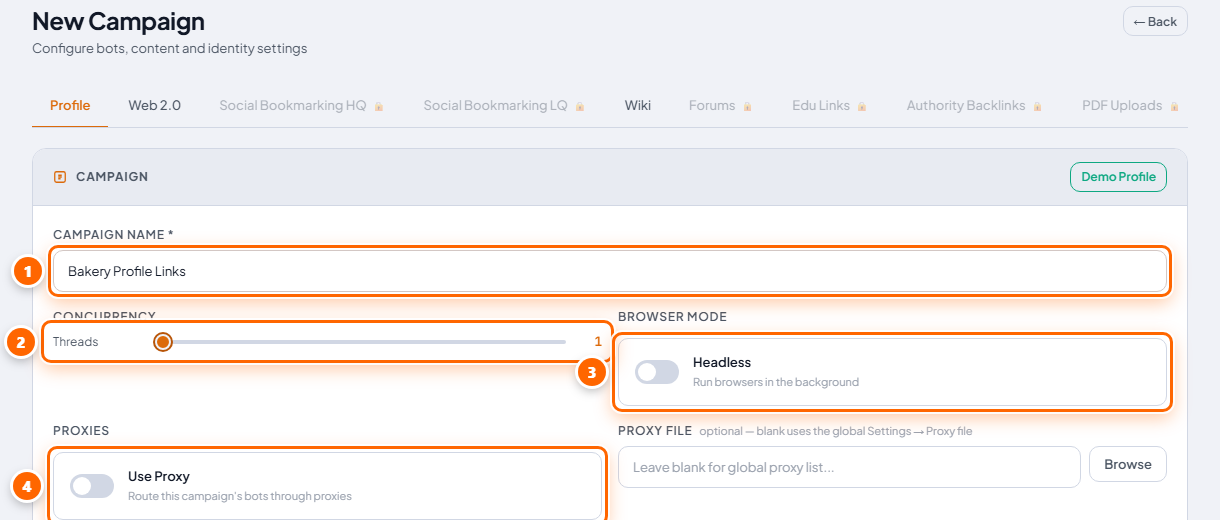
Task: Go to the Edu Links tab
Action: (x=821, y=105)
